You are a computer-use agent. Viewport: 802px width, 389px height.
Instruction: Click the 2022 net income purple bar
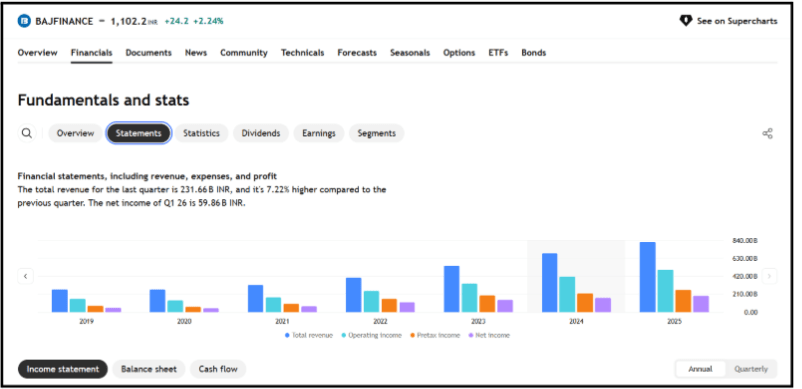tap(407, 307)
